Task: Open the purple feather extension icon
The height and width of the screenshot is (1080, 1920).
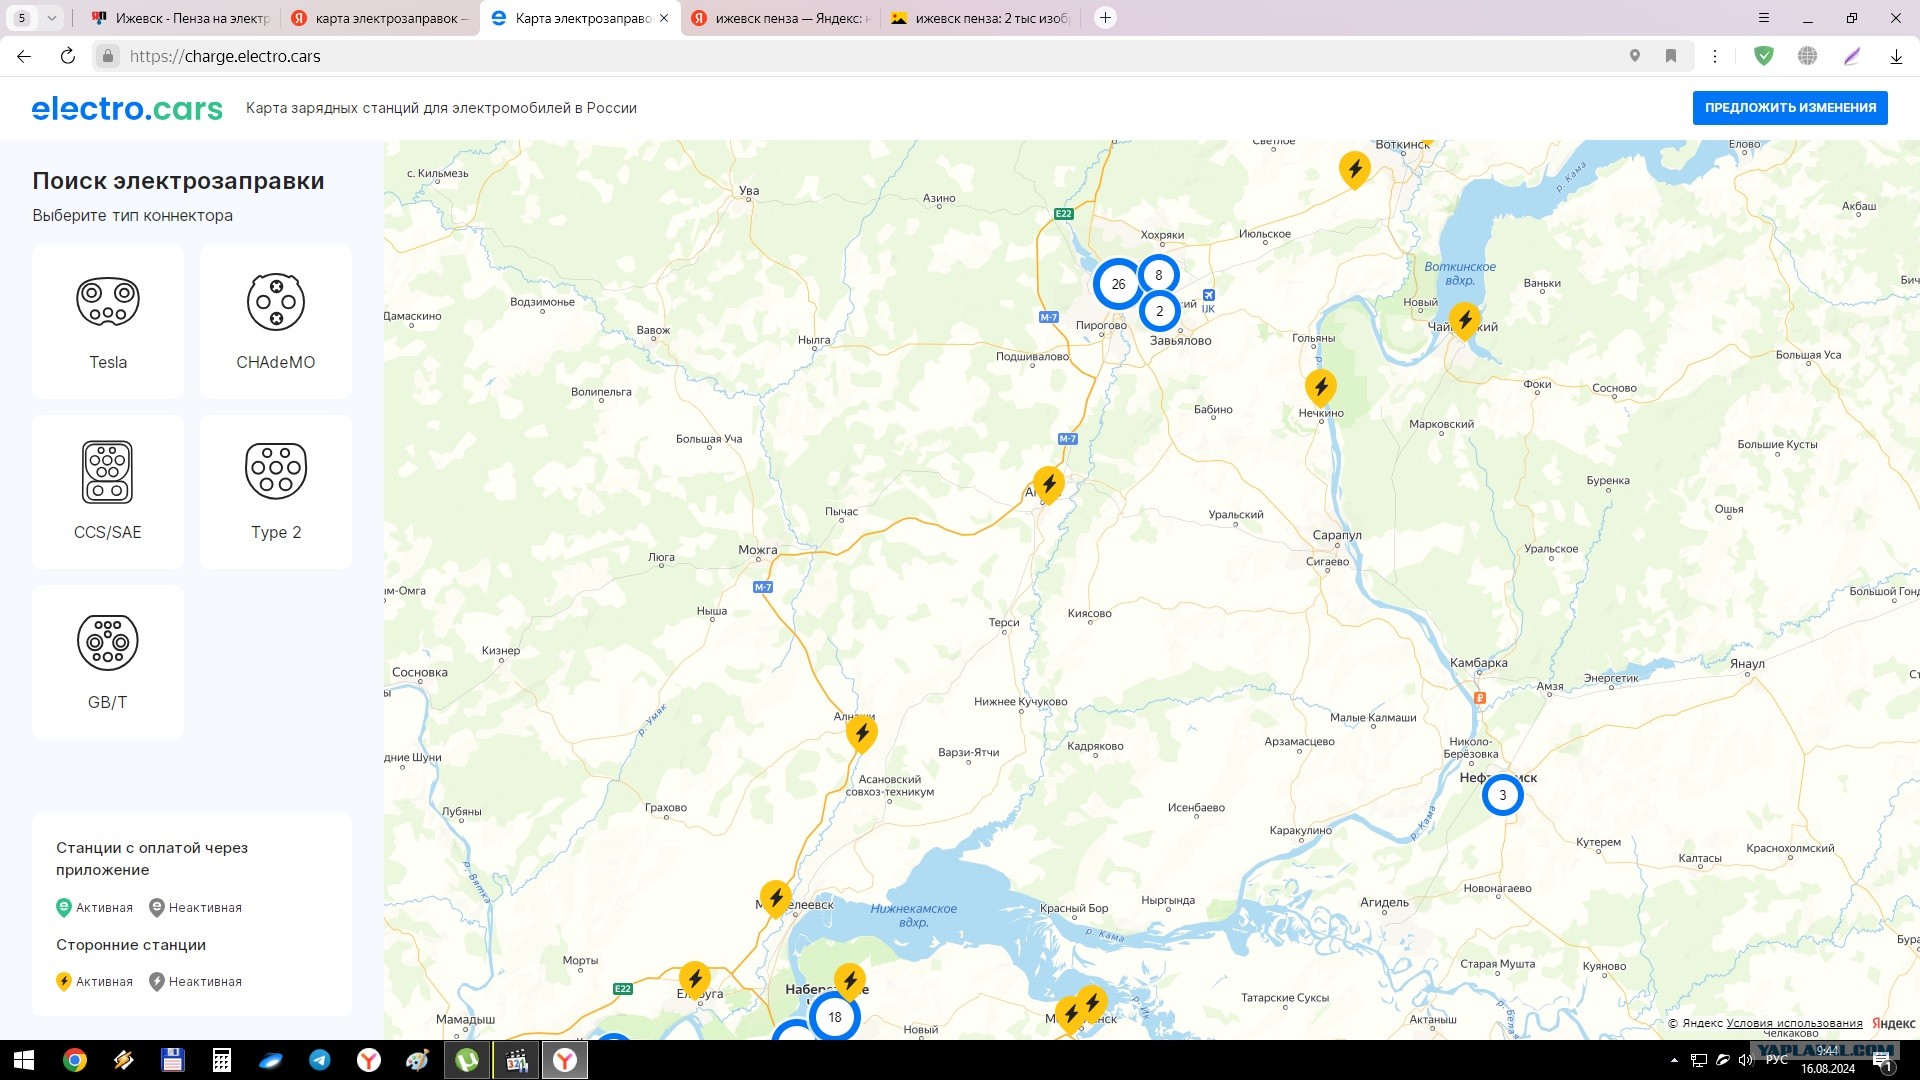Action: 1852,56
